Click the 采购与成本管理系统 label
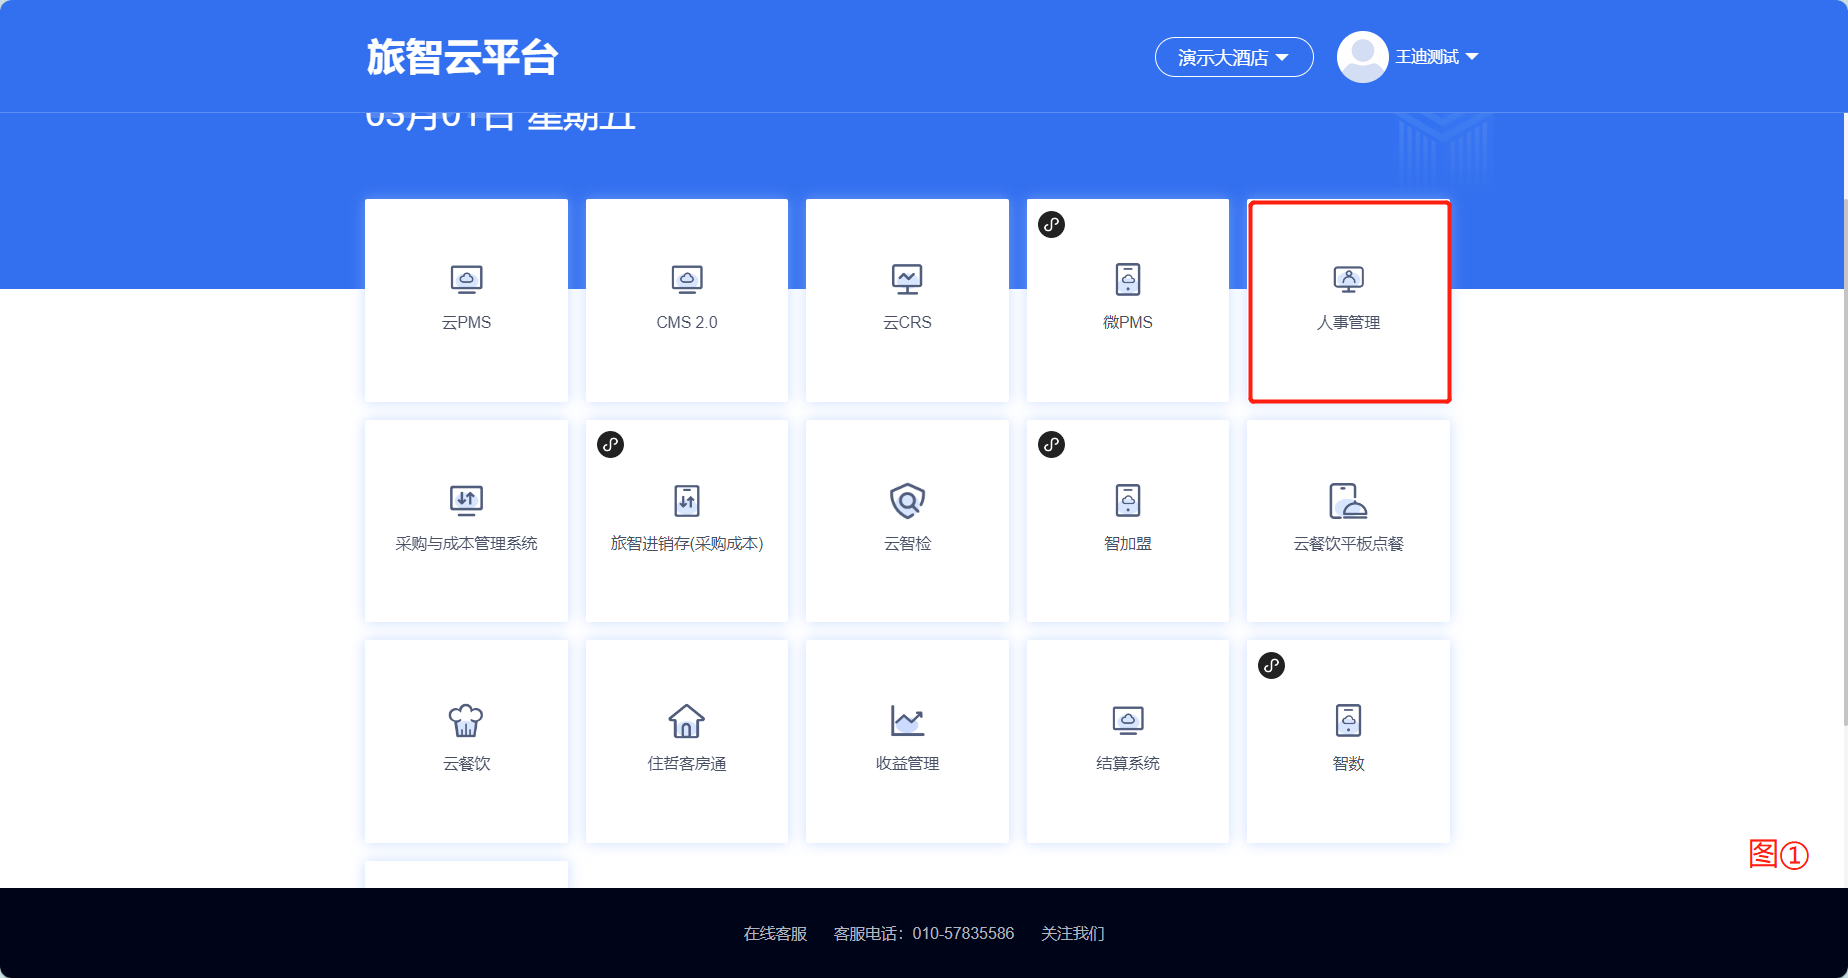The width and height of the screenshot is (1848, 978). tap(466, 543)
